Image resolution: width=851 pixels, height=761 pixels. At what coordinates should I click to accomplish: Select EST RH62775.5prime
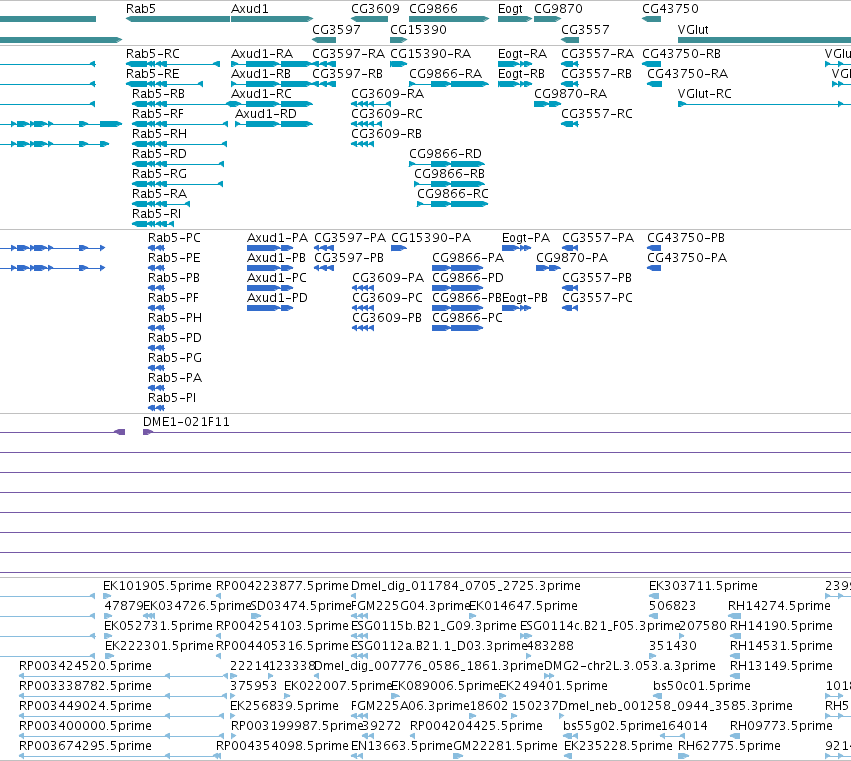[729, 746]
